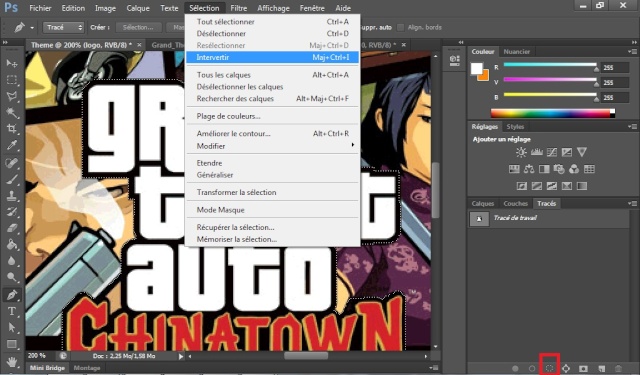Click the color spectrum ramp

(553, 113)
